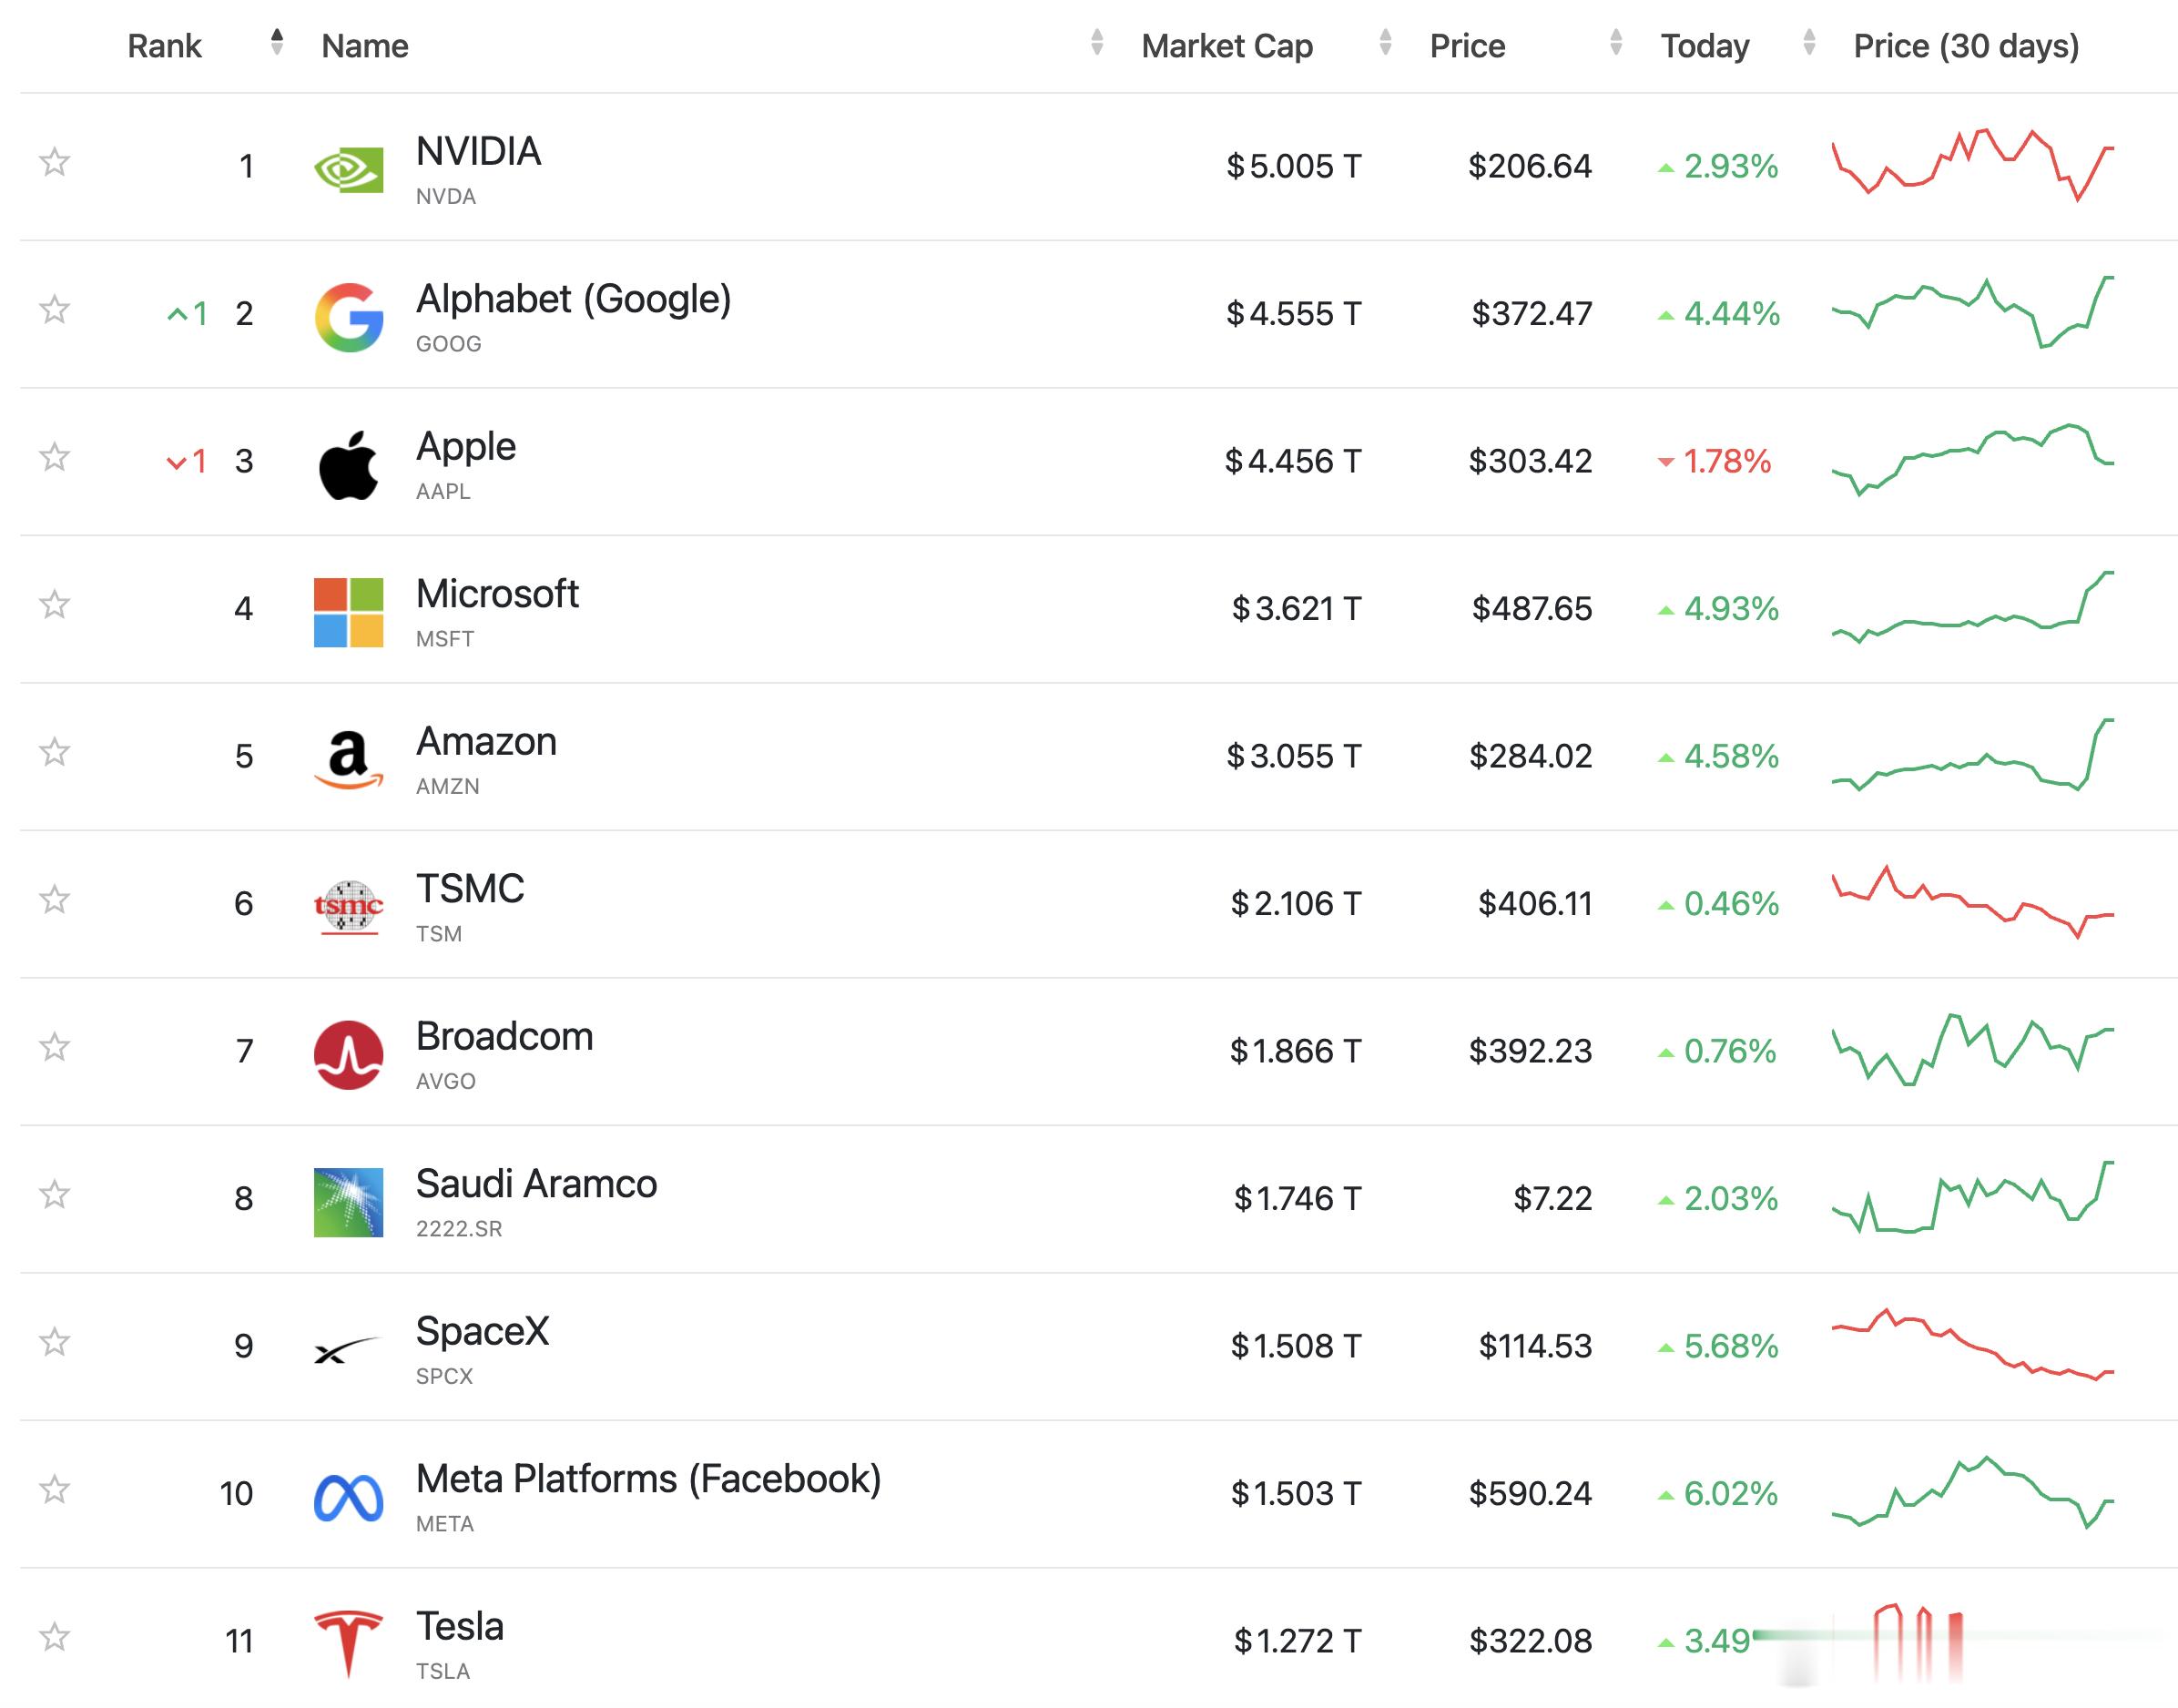Sort table by Price column arrows
The width and height of the screenshot is (2178, 1708).
pos(1616,42)
